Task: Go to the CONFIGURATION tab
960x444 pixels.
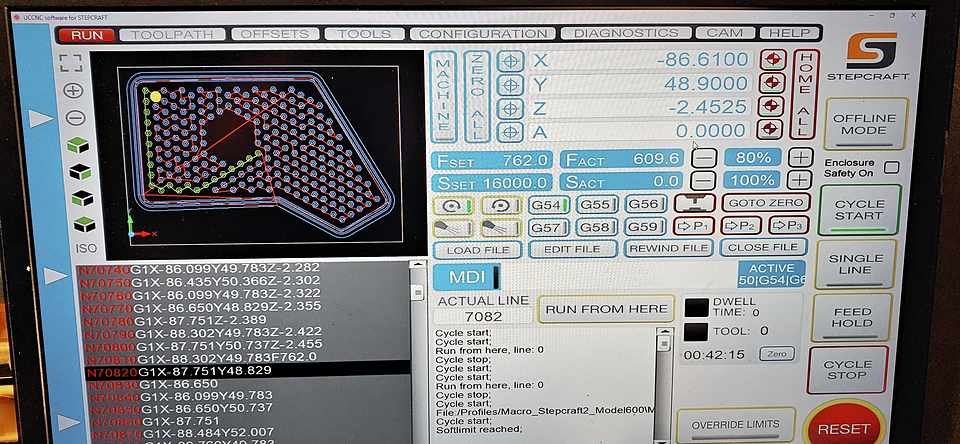Action: [483, 33]
